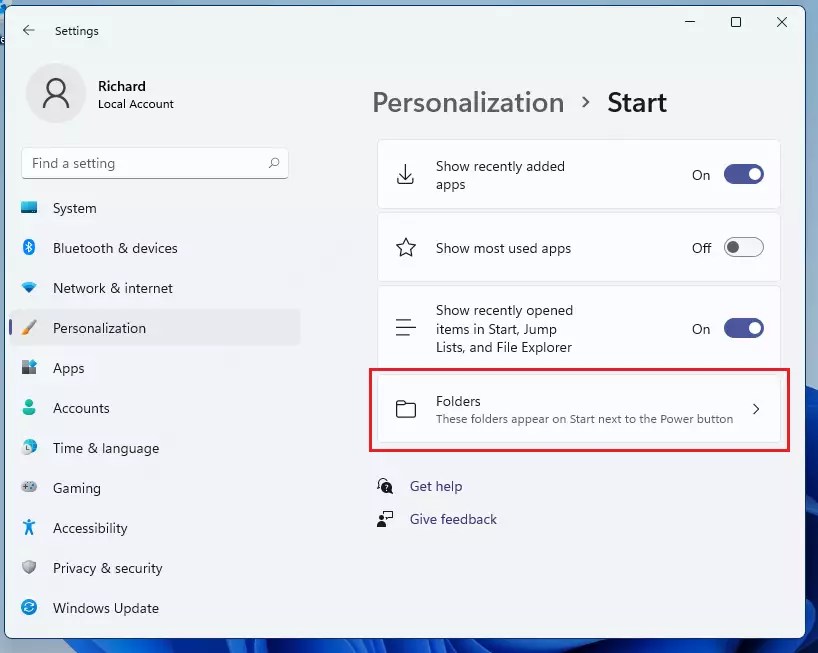Open Richard's account profile picture
The image size is (818, 653).
56,93
